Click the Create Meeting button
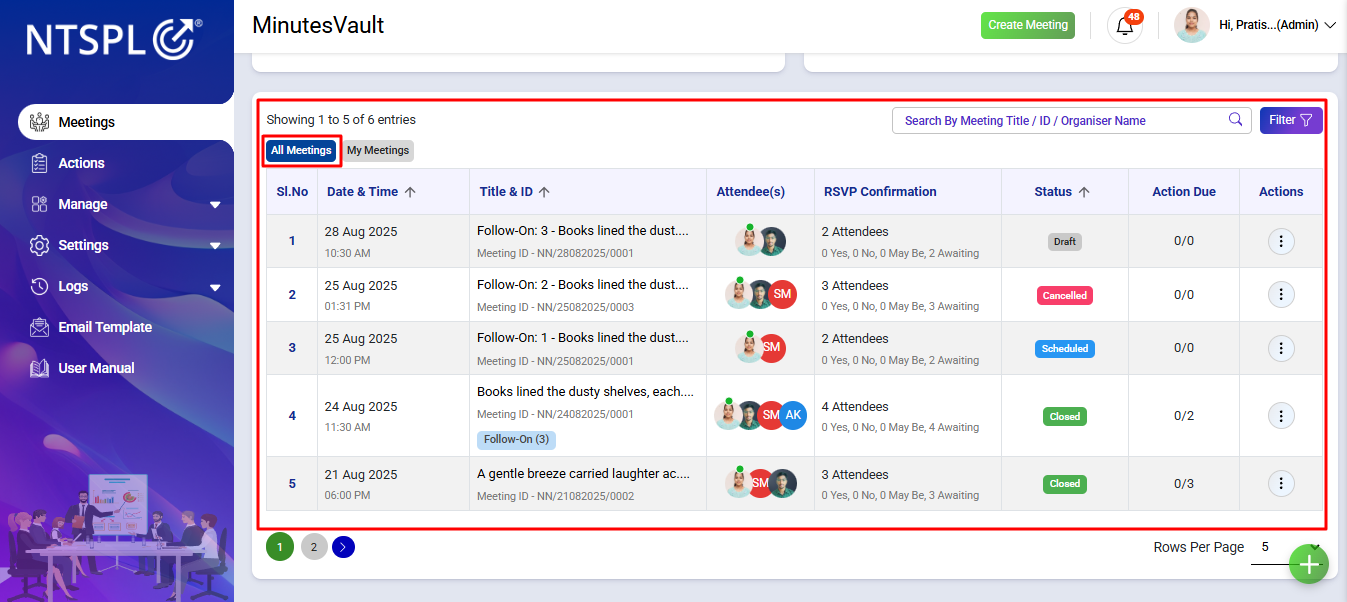This screenshot has width=1347, height=602. tap(1028, 25)
